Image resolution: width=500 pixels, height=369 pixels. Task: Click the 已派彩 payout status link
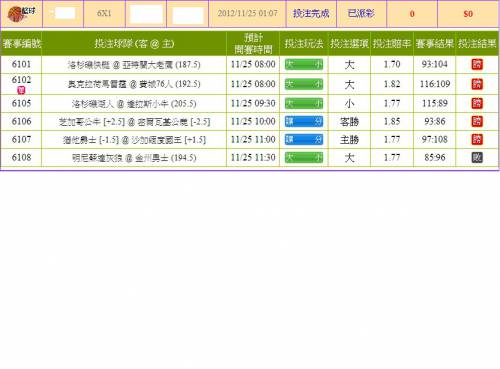(361, 14)
